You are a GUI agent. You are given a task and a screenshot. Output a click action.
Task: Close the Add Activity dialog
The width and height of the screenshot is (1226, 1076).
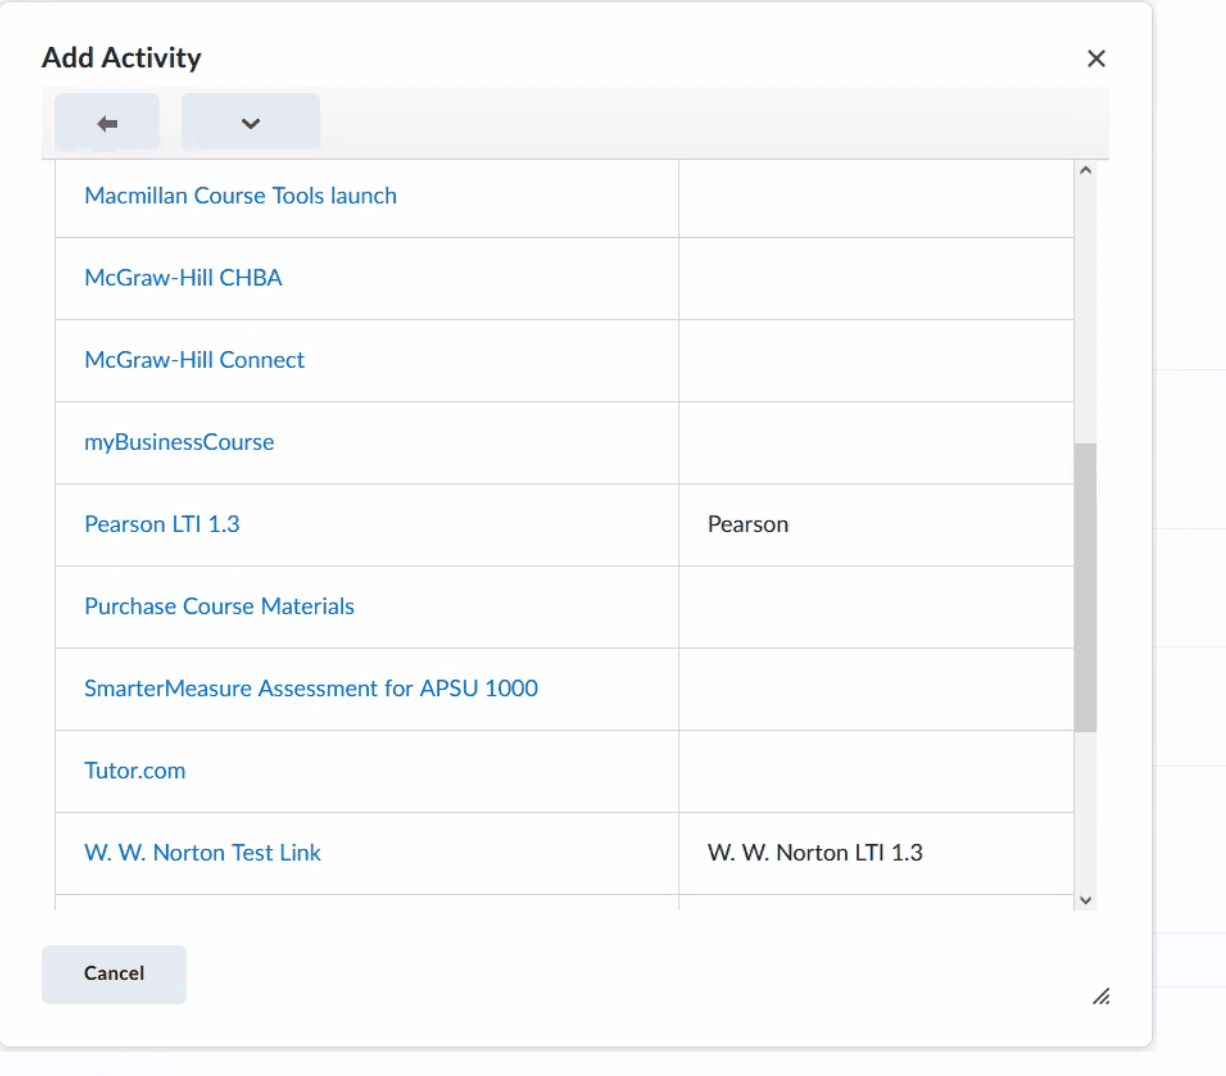(1096, 59)
